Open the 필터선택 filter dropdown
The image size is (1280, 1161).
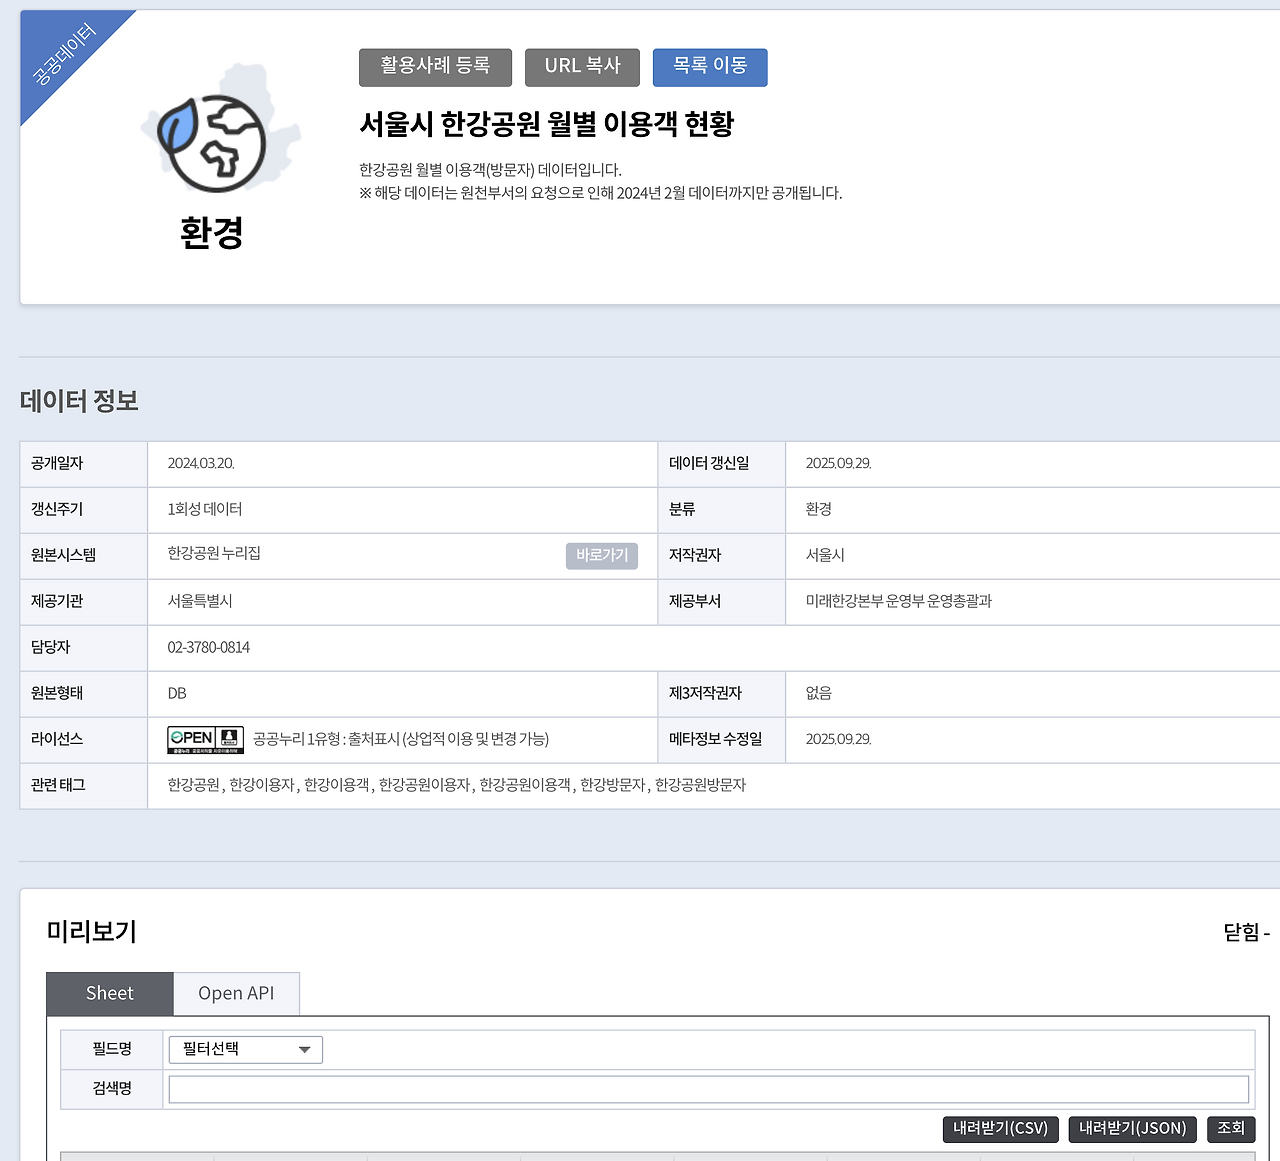point(244,1049)
